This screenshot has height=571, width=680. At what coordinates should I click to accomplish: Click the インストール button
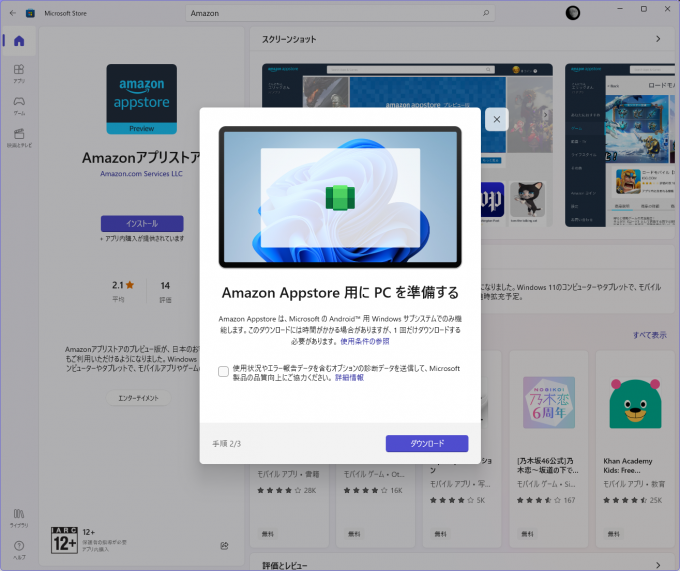click(x=142, y=224)
